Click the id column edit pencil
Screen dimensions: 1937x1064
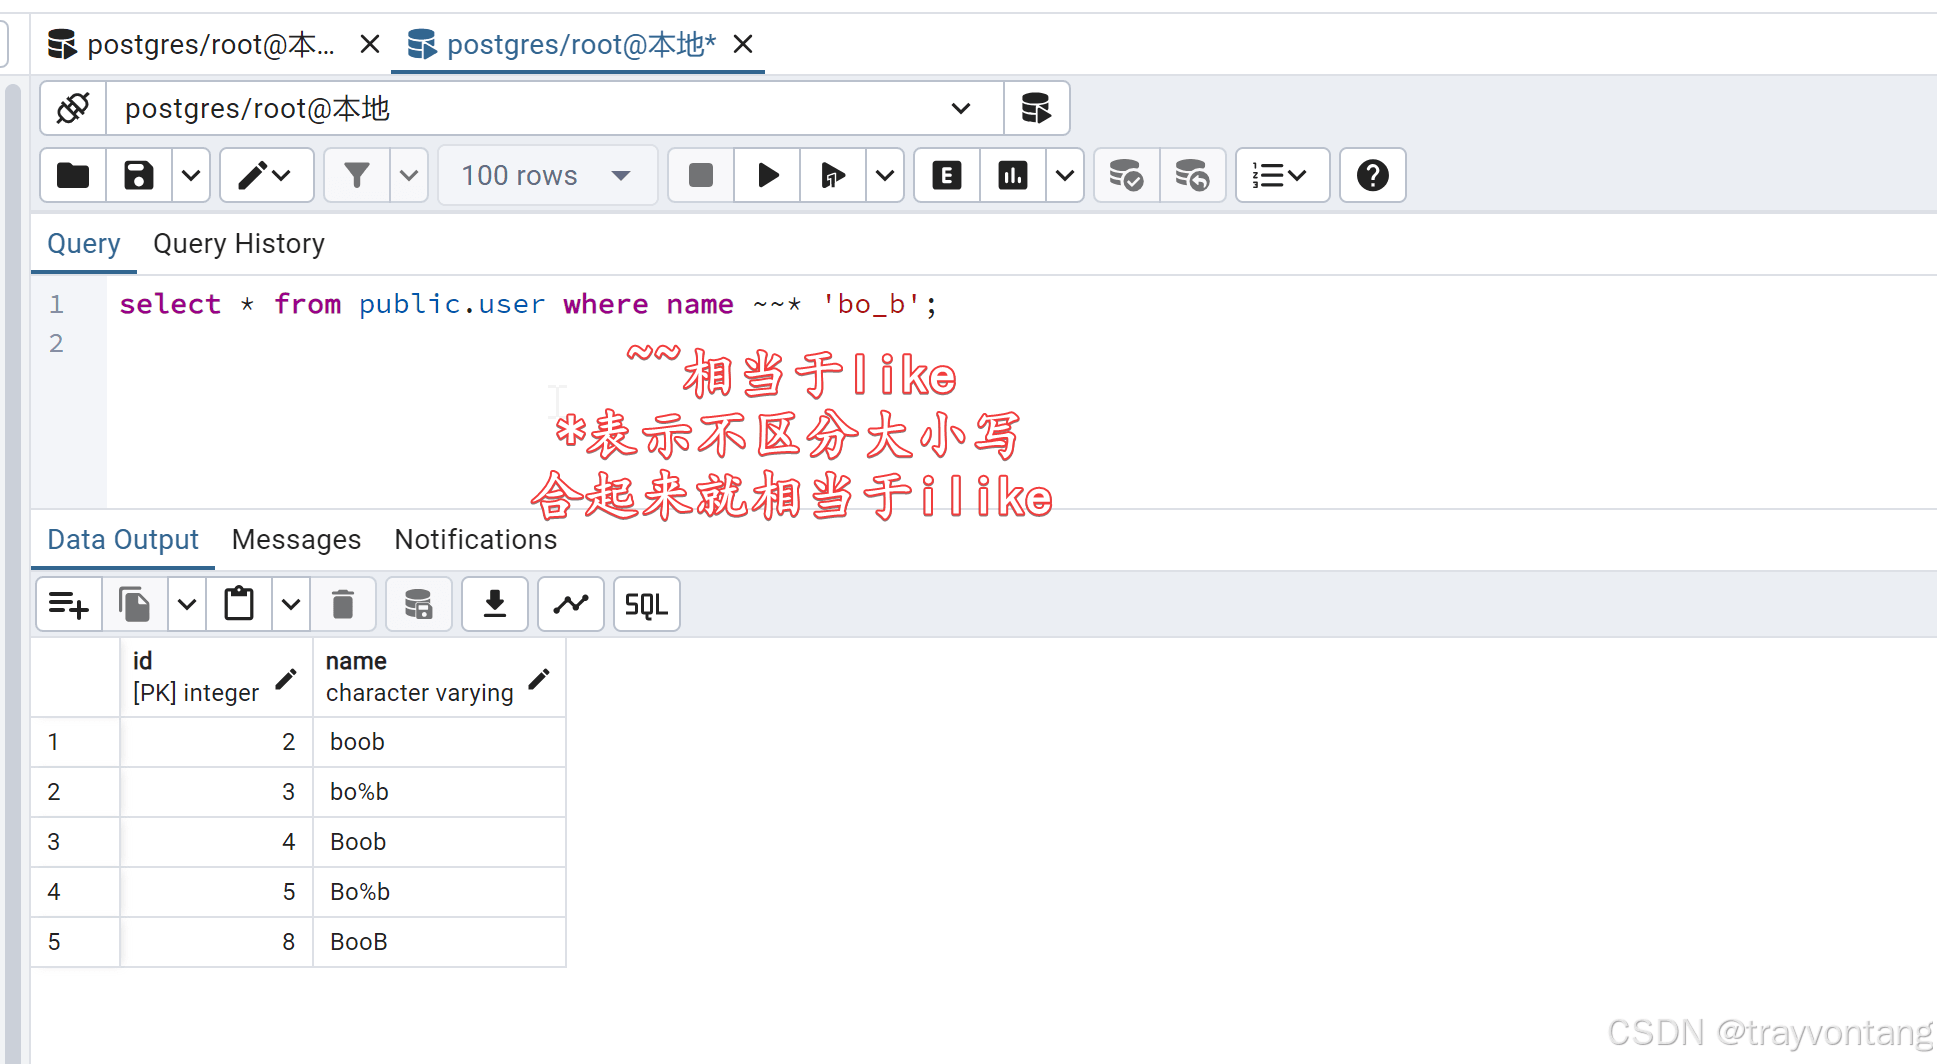click(x=286, y=679)
